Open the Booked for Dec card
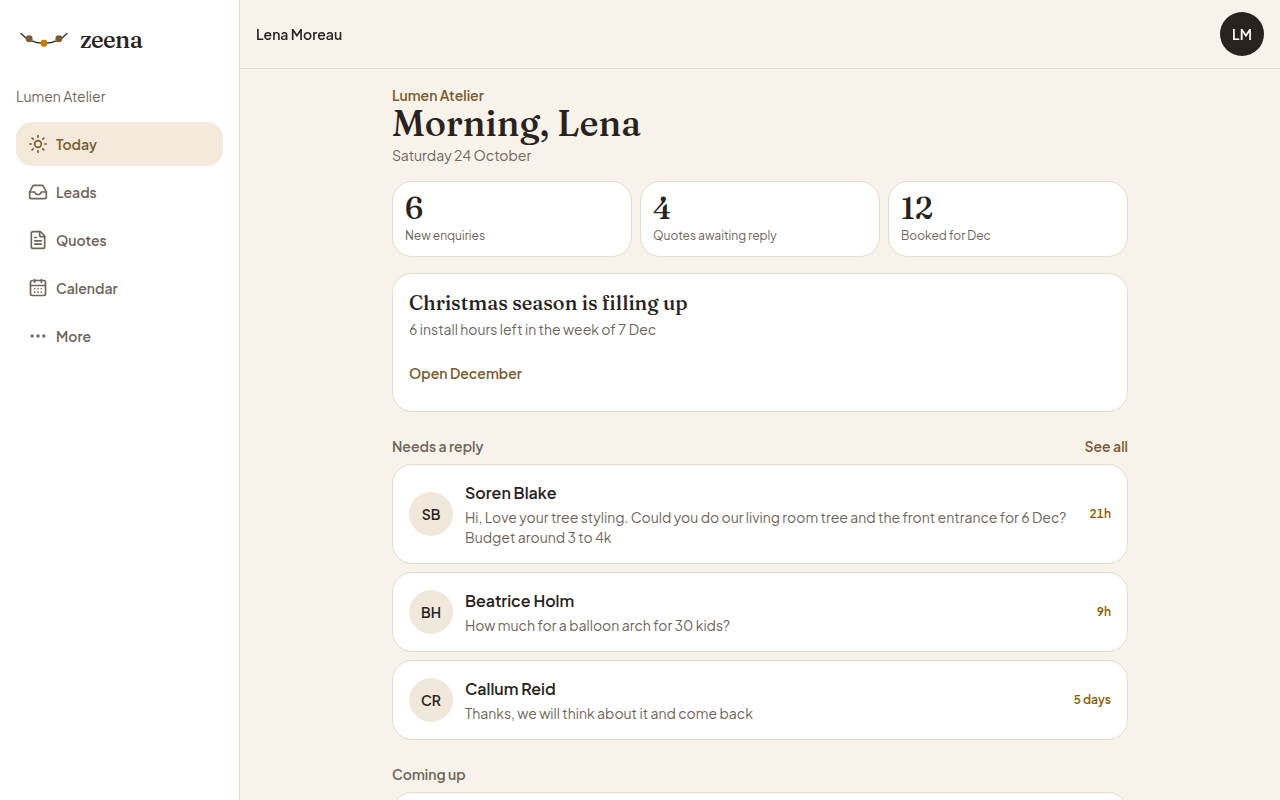Image resolution: width=1280 pixels, height=800 pixels. click(x=1008, y=219)
